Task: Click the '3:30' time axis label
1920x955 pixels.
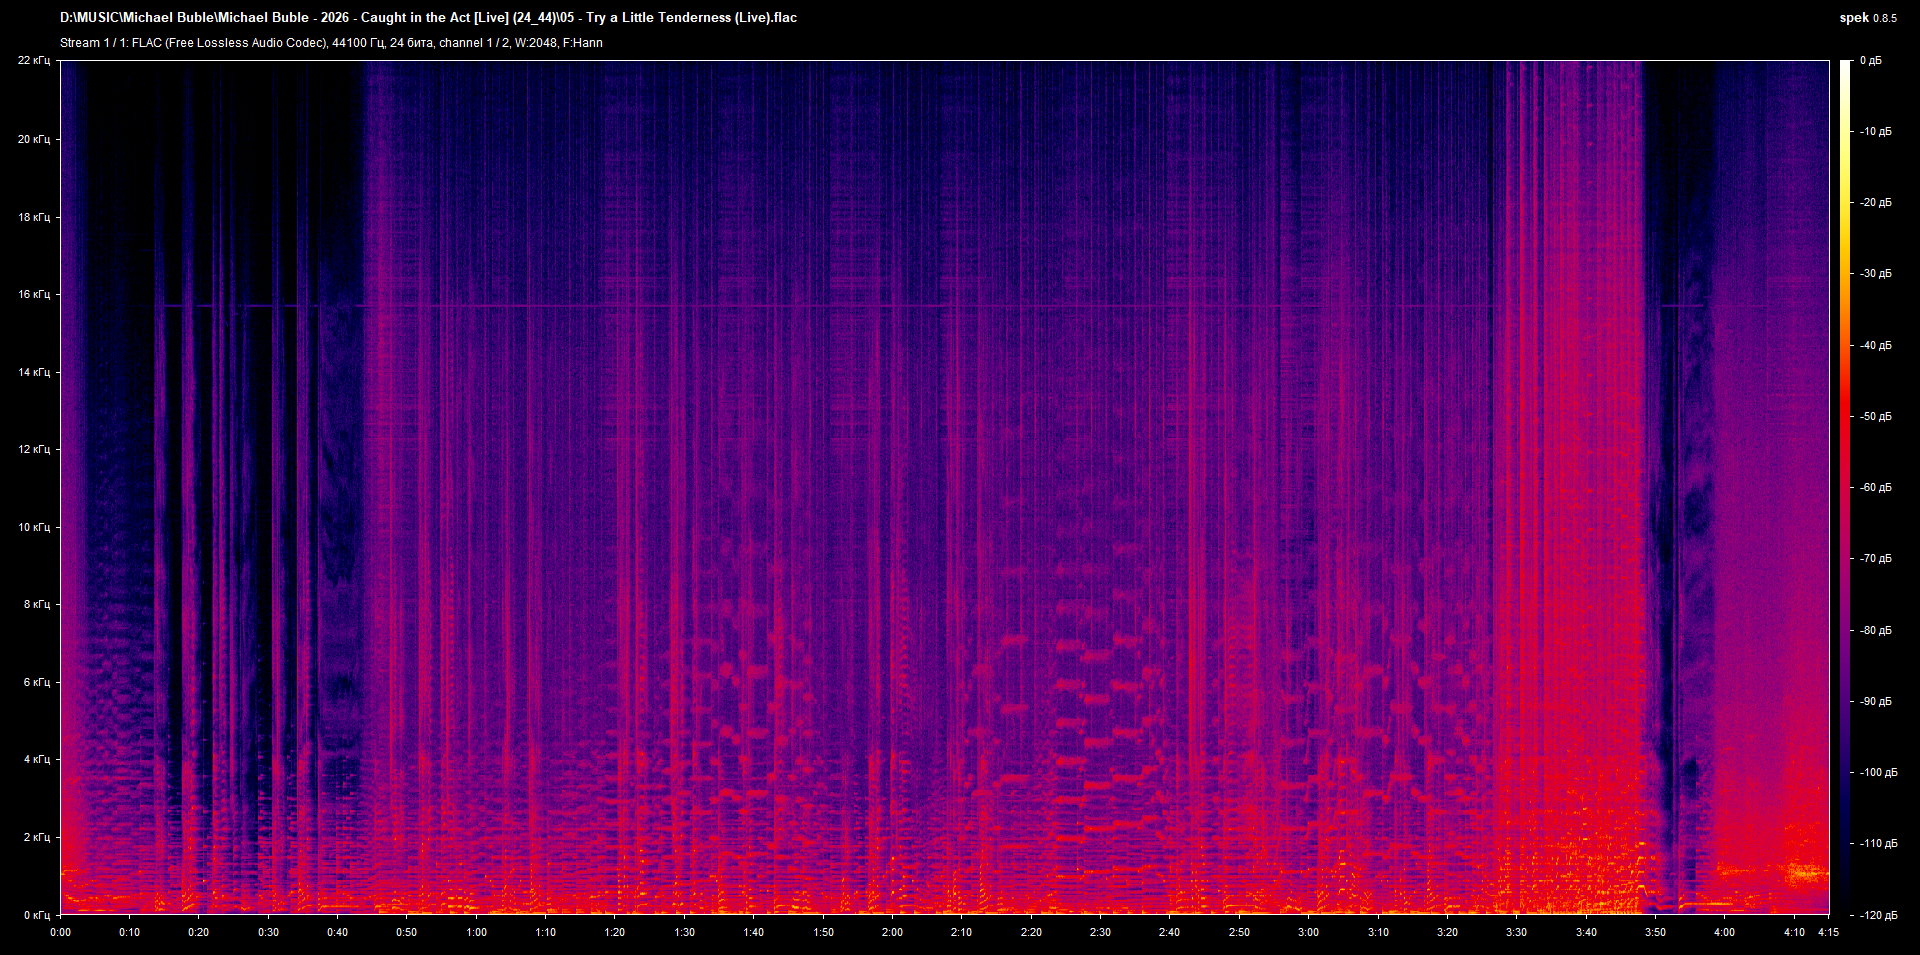Action: [1516, 932]
